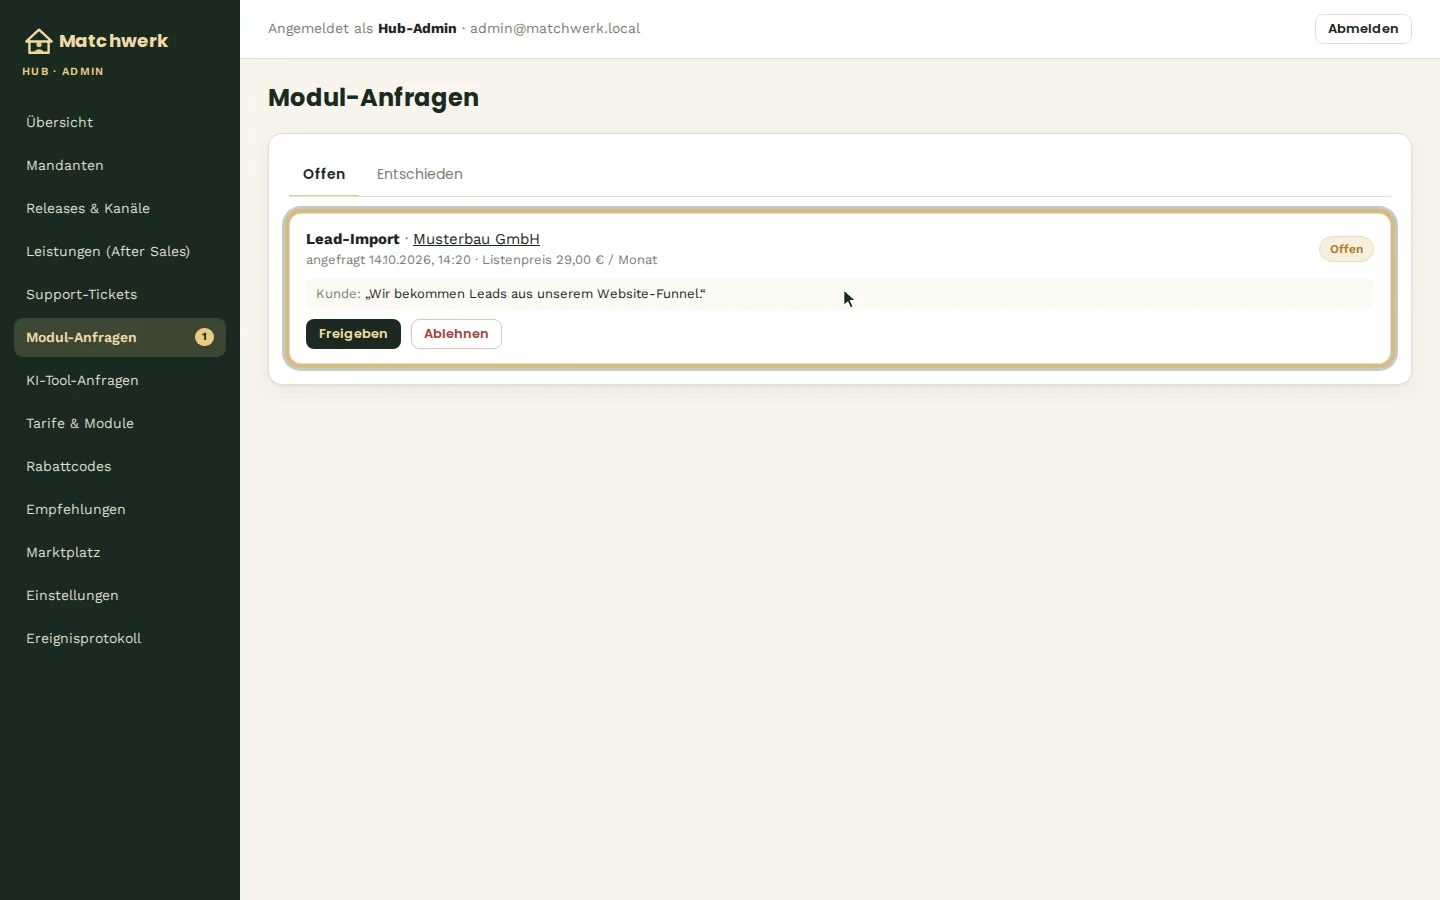Click the Lead-Import request title

(352, 239)
